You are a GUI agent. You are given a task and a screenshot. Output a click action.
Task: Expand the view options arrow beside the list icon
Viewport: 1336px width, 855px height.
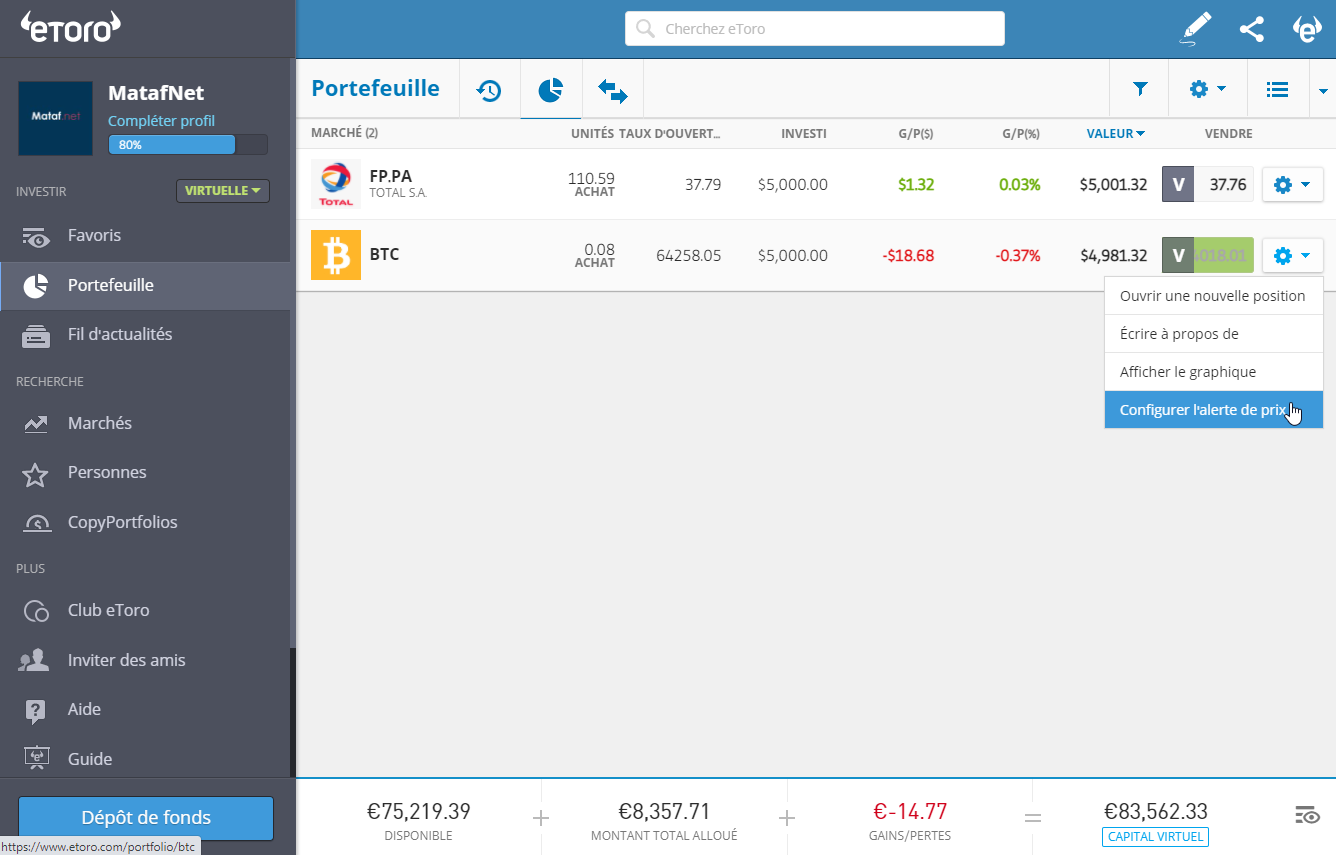[1322, 90]
